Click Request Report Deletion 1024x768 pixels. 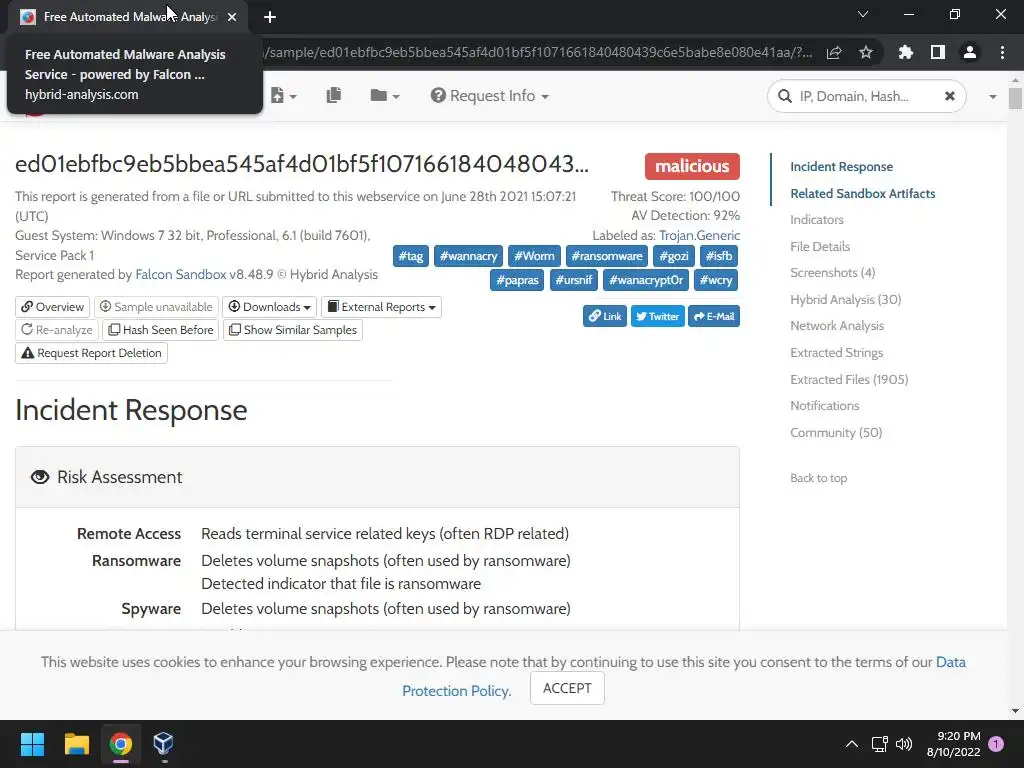point(91,353)
